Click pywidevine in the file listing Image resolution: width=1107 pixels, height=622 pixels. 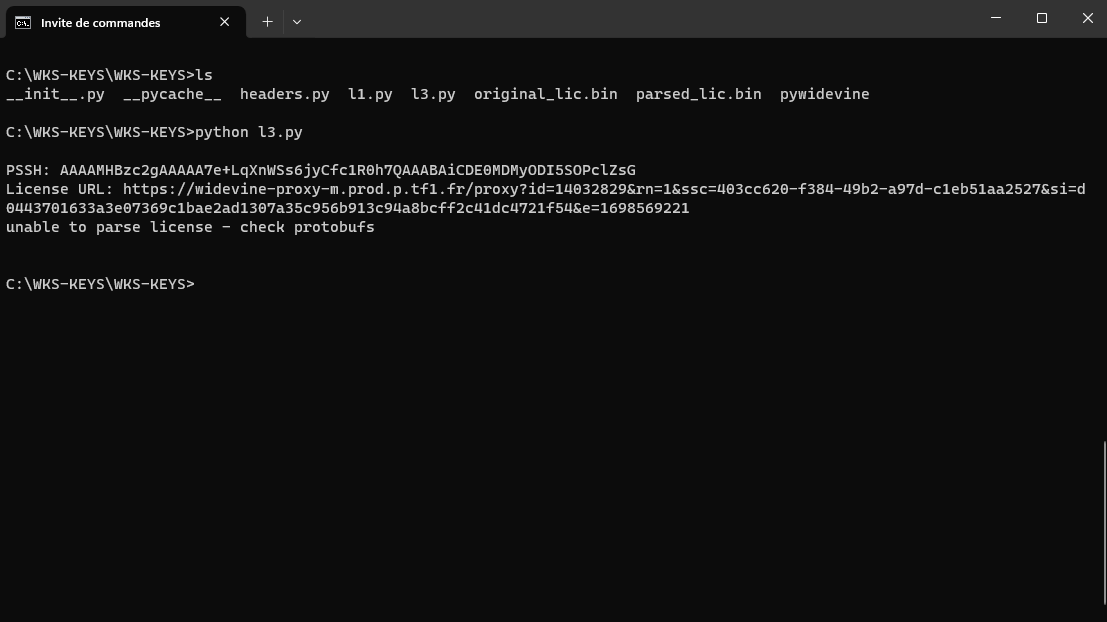pos(824,94)
